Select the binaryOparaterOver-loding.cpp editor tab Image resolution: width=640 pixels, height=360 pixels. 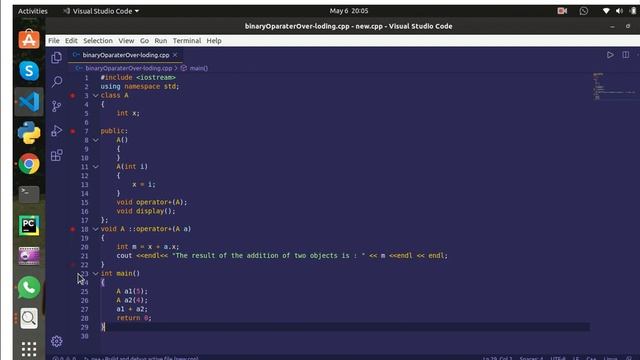click(x=126, y=55)
